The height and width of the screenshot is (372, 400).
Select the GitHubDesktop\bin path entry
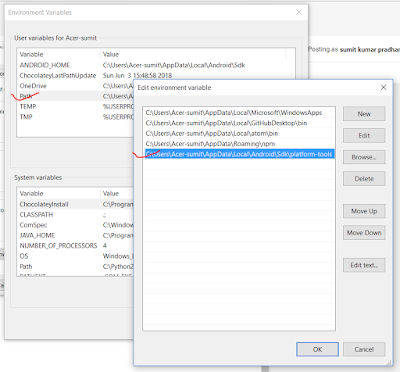click(239, 123)
